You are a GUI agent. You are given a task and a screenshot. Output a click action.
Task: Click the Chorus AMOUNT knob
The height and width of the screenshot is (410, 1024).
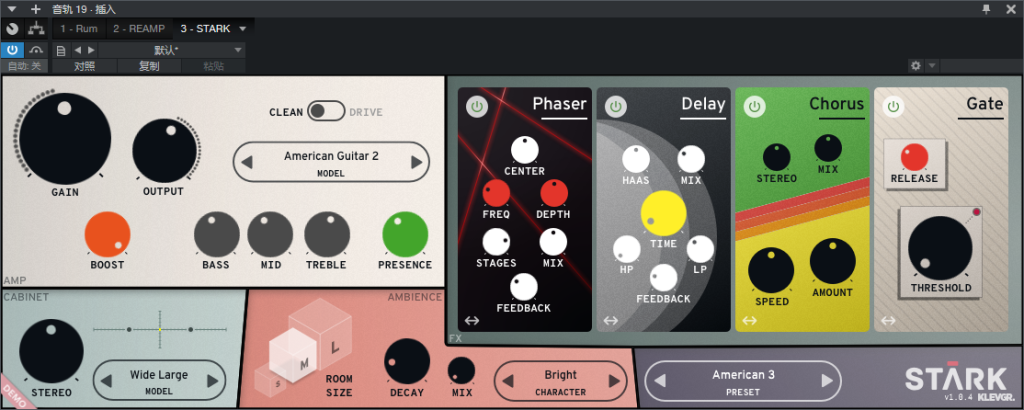833,261
